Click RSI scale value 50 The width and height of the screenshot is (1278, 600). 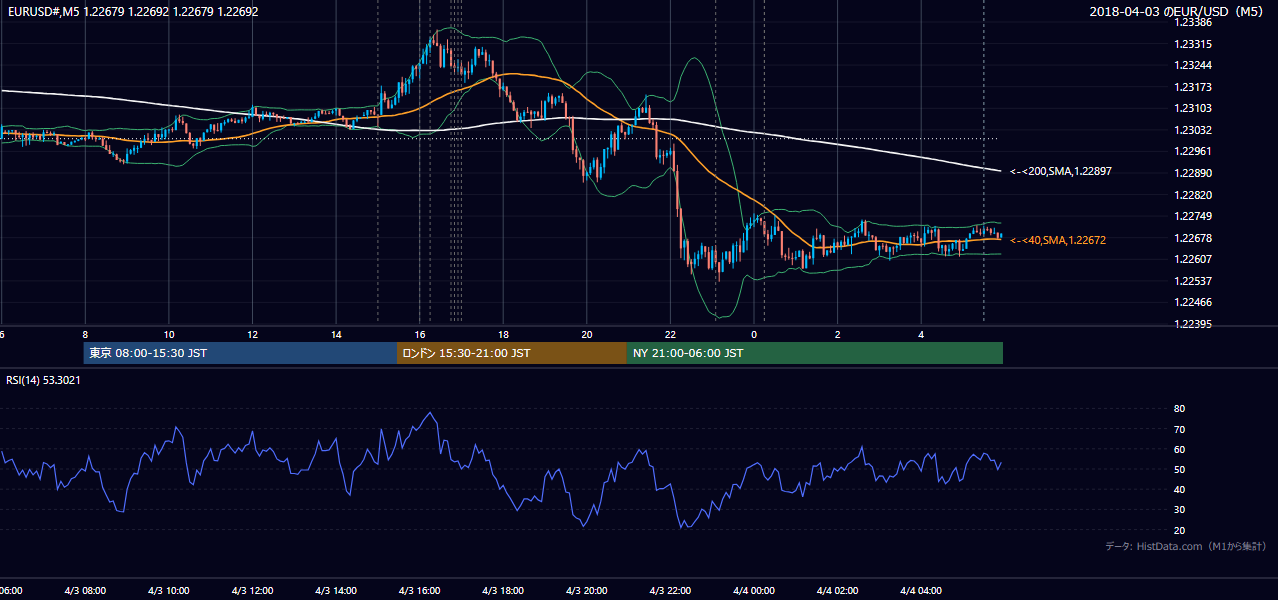pos(1180,469)
